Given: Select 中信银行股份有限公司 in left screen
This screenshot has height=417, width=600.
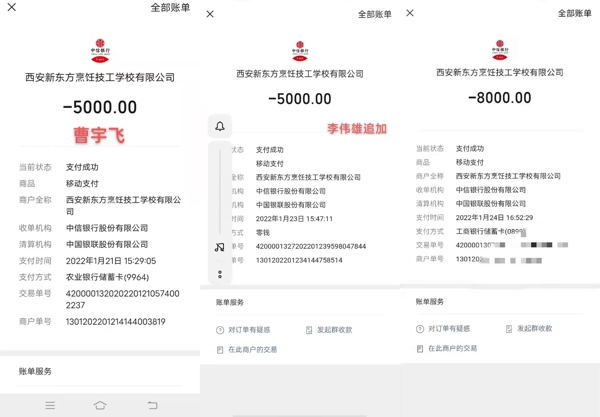Looking at the screenshot, I should 107,228.
